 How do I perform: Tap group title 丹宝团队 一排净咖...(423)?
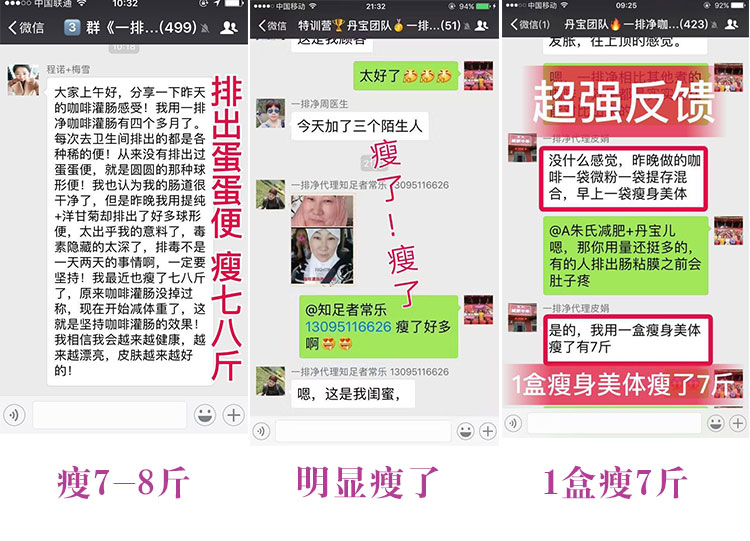(x=636, y=24)
